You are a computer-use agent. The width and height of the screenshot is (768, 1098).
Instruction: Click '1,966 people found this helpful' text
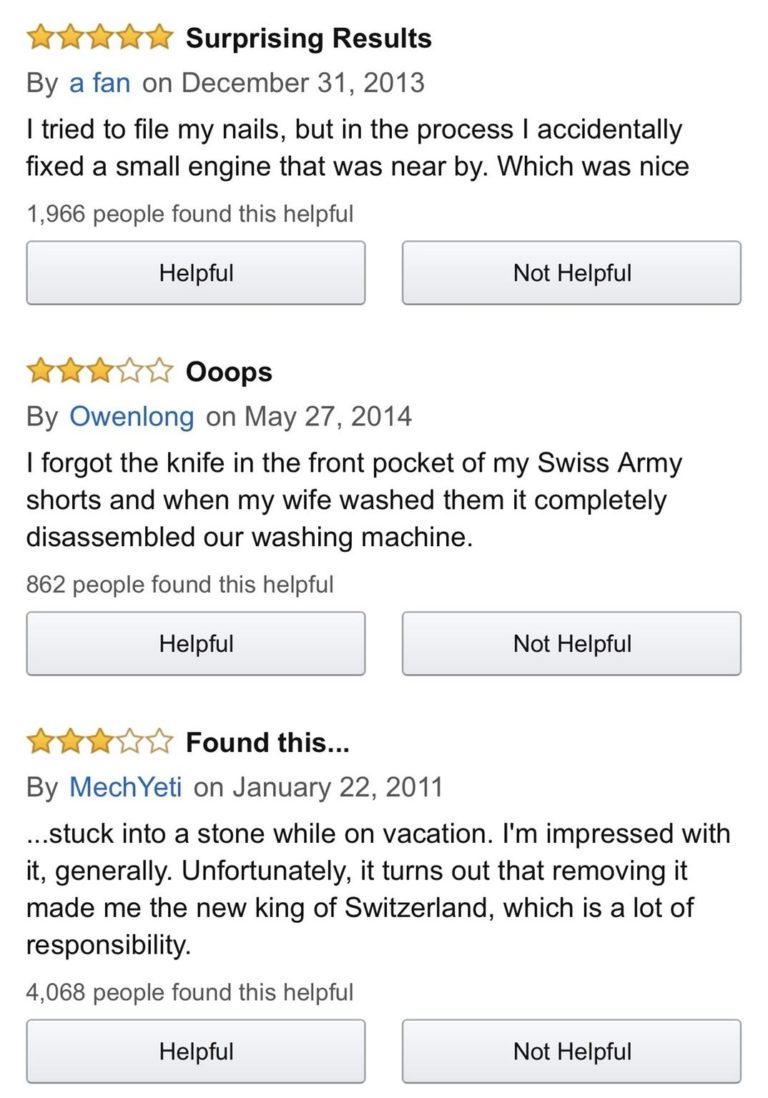(x=190, y=213)
